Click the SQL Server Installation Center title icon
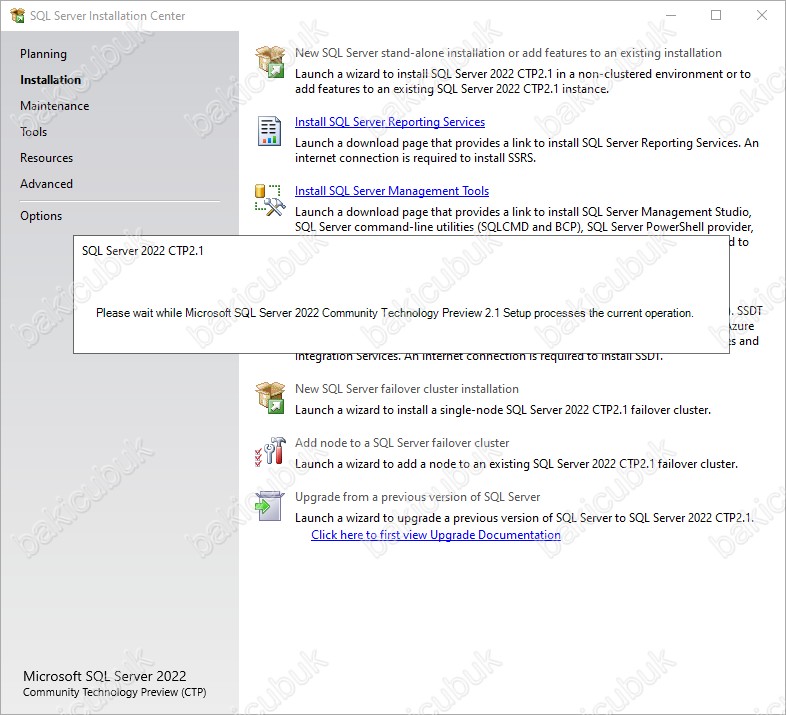The image size is (786, 715). click(x=18, y=16)
